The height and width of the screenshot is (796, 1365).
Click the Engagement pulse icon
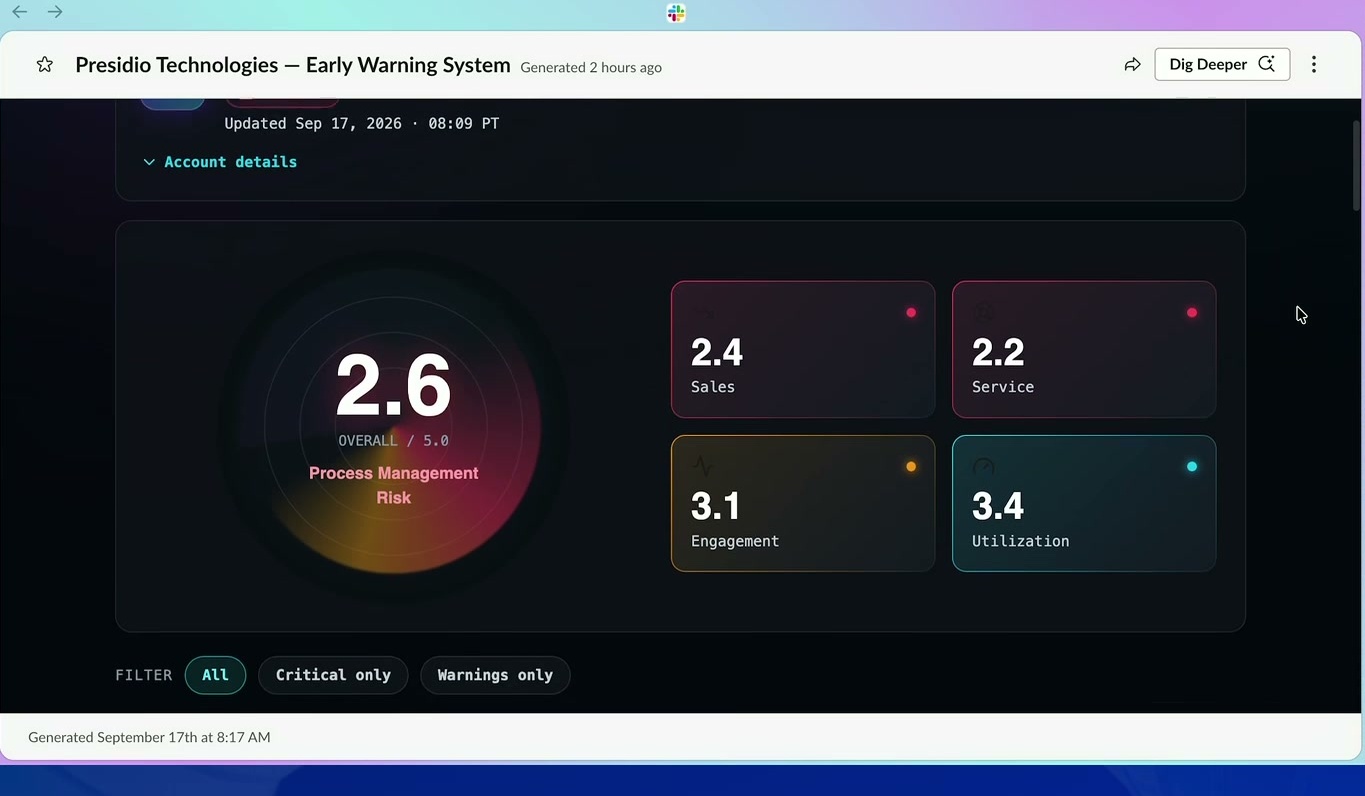coord(702,466)
